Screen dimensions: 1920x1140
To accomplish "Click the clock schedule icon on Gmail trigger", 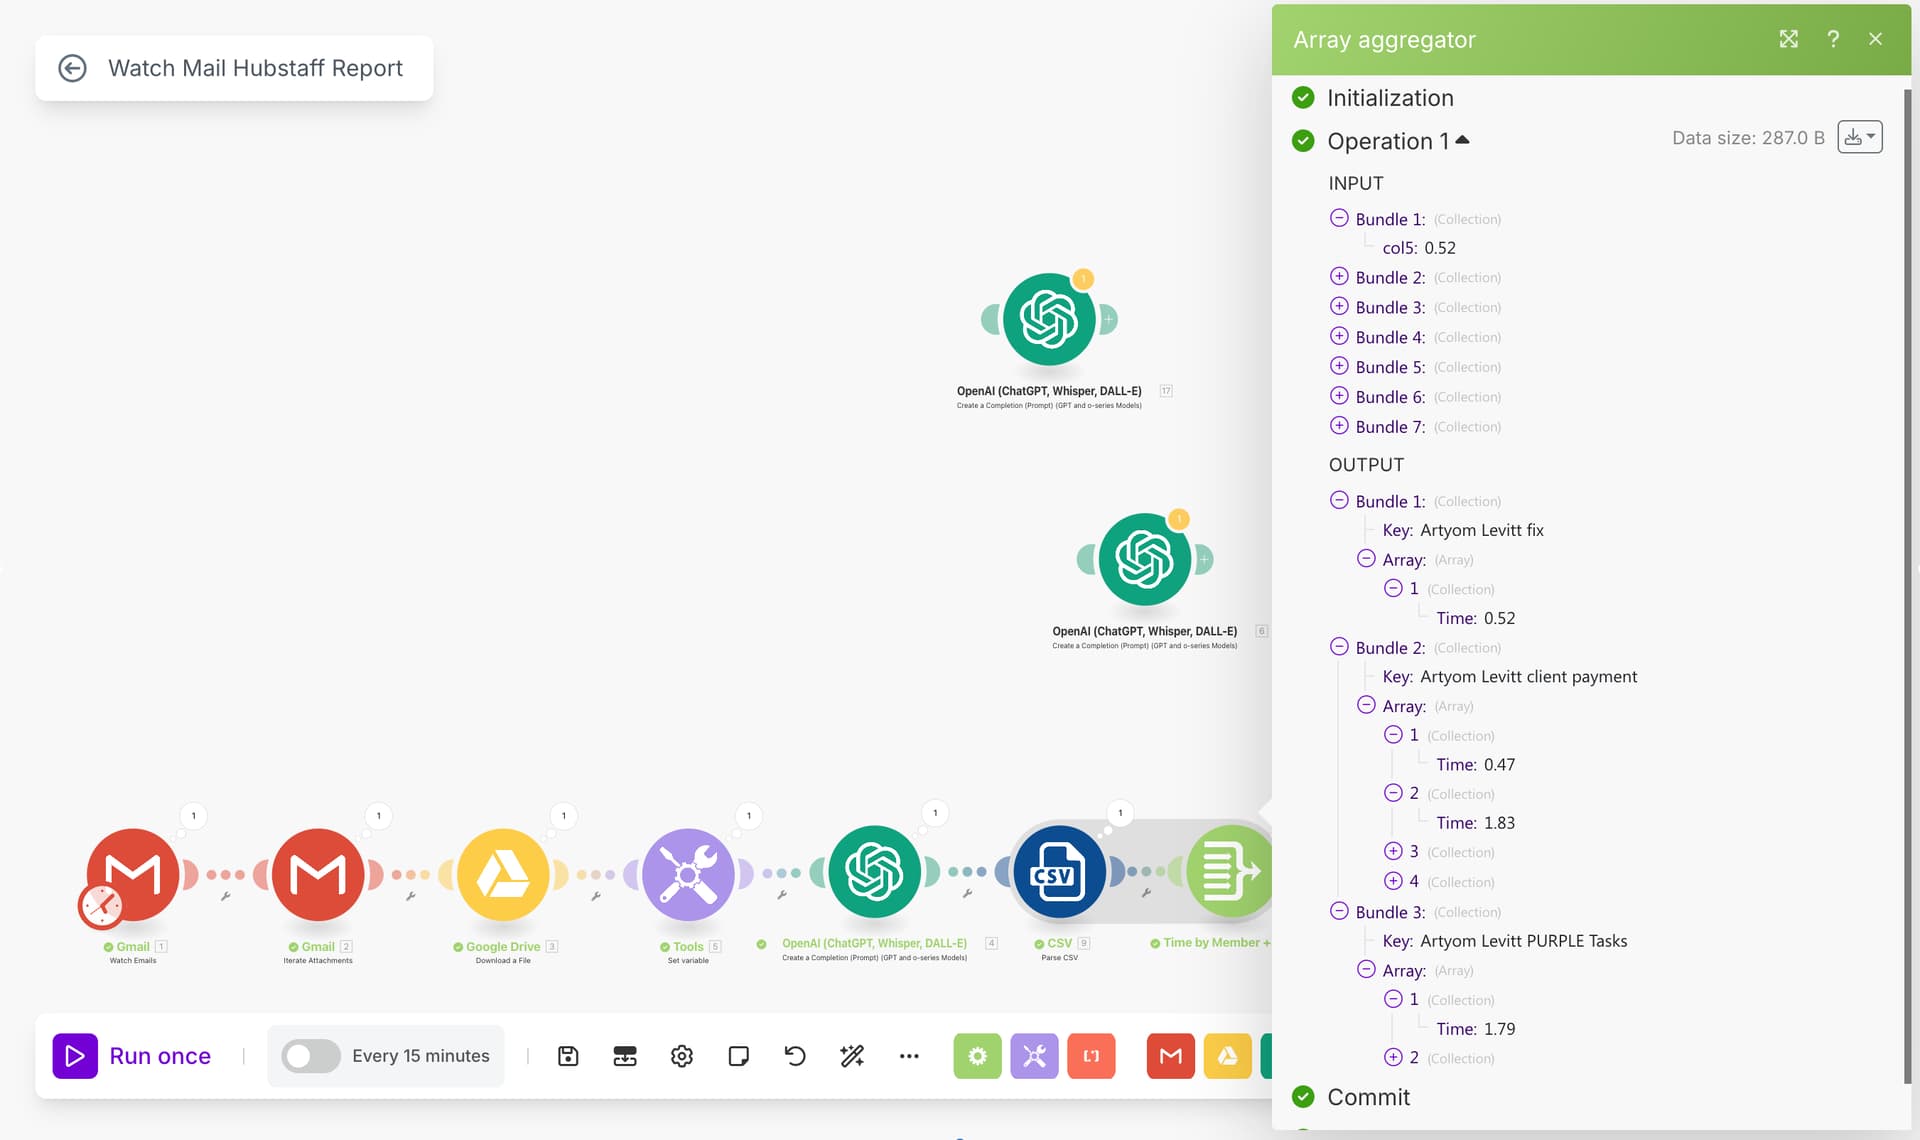I will coord(101,906).
